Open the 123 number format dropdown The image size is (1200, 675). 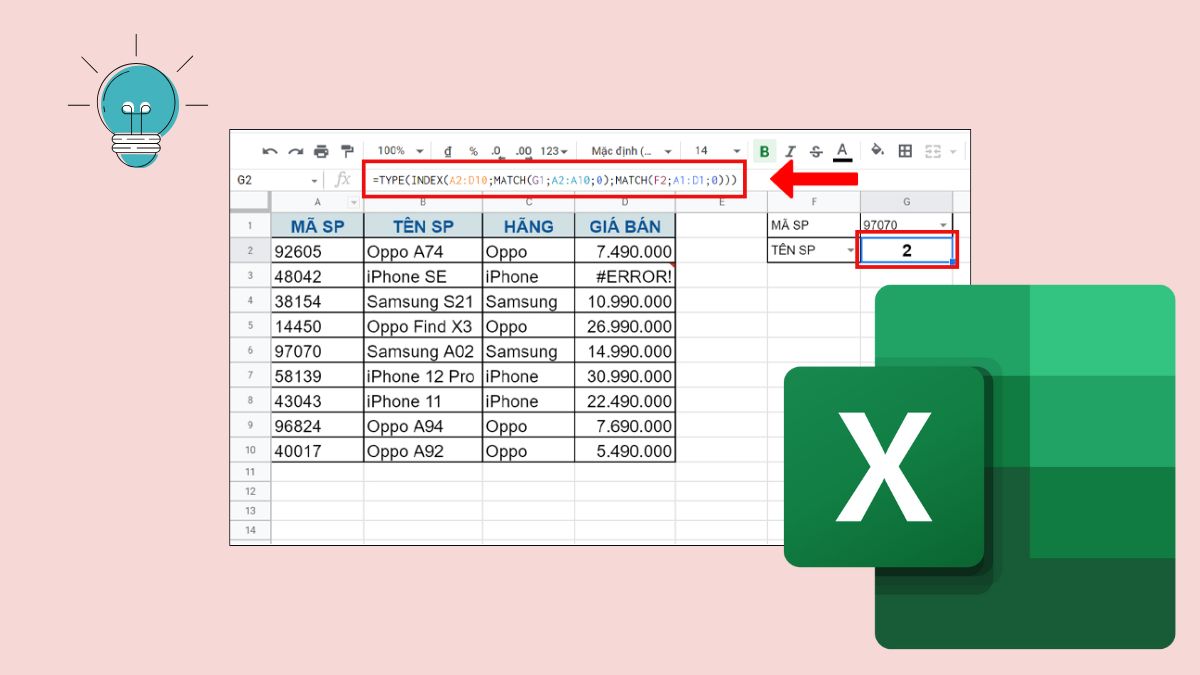554,151
